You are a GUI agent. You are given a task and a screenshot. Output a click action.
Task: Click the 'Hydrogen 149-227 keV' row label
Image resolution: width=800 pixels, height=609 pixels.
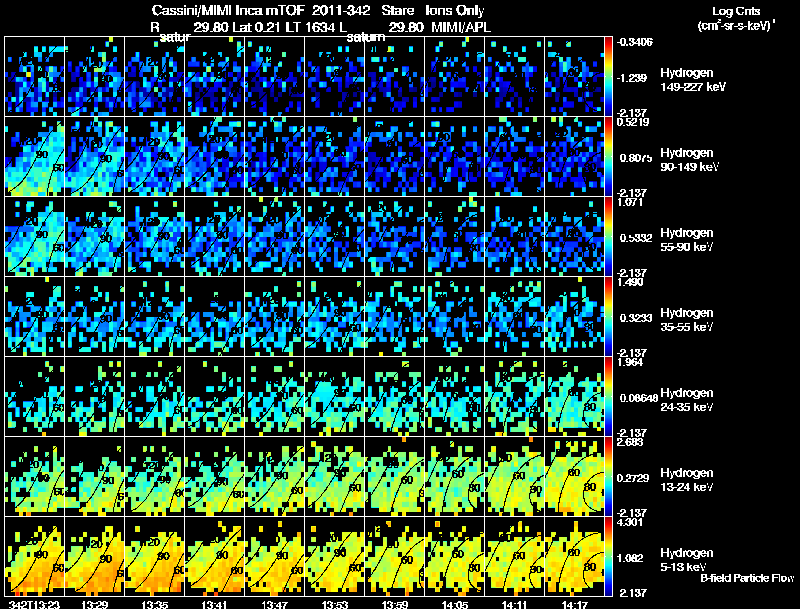click(692, 80)
